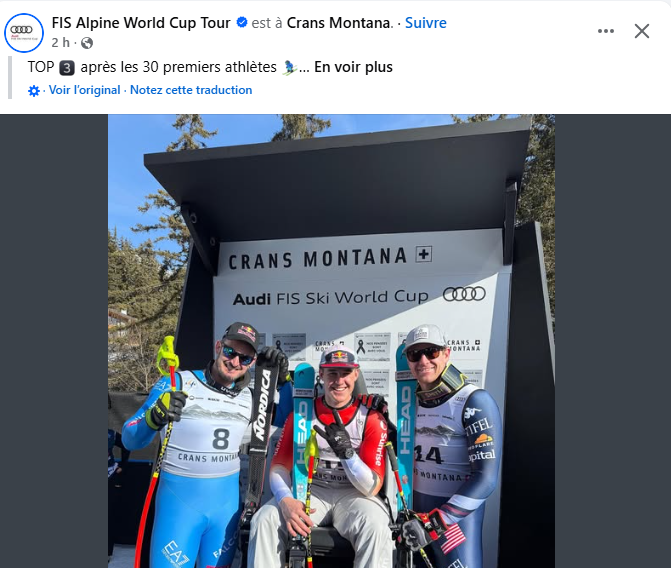Close the post viewer with X
The width and height of the screenshot is (671, 568).
click(642, 31)
